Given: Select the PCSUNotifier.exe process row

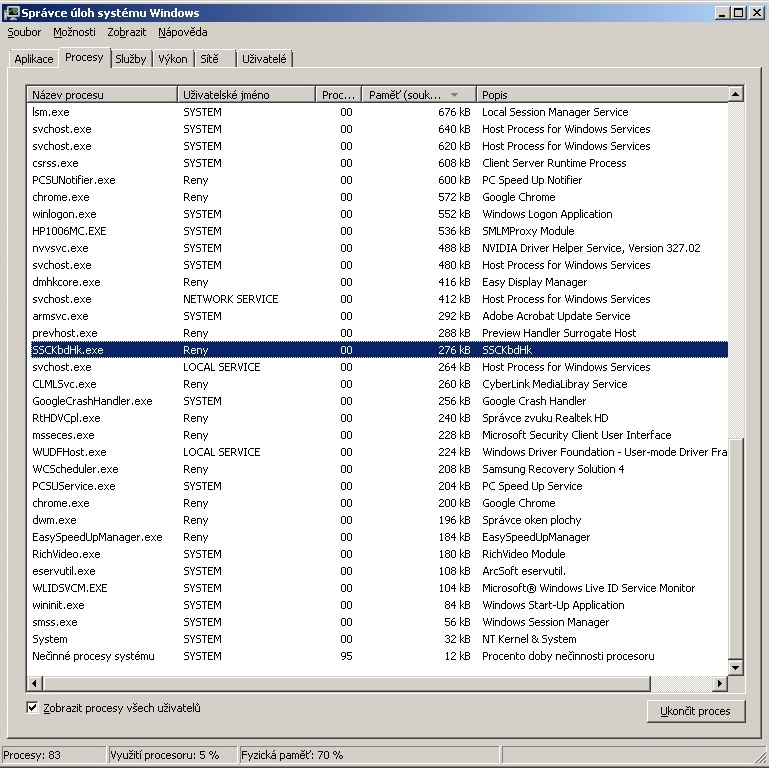Looking at the screenshot, I should click(x=74, y=180).
